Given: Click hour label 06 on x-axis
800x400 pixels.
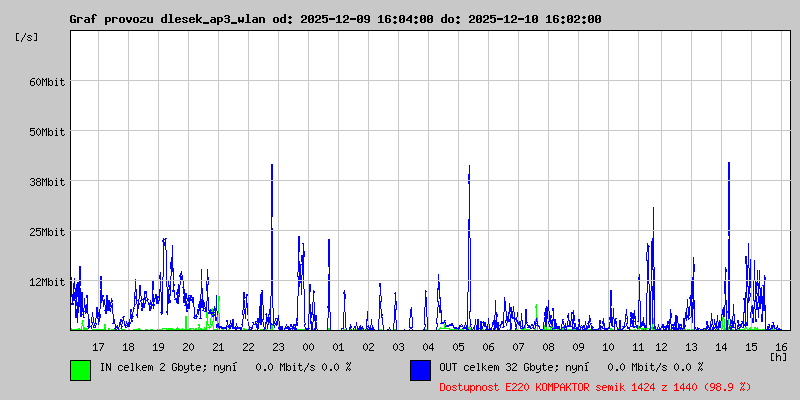Looking at the screenshot, I should click(x=488, y=347).
